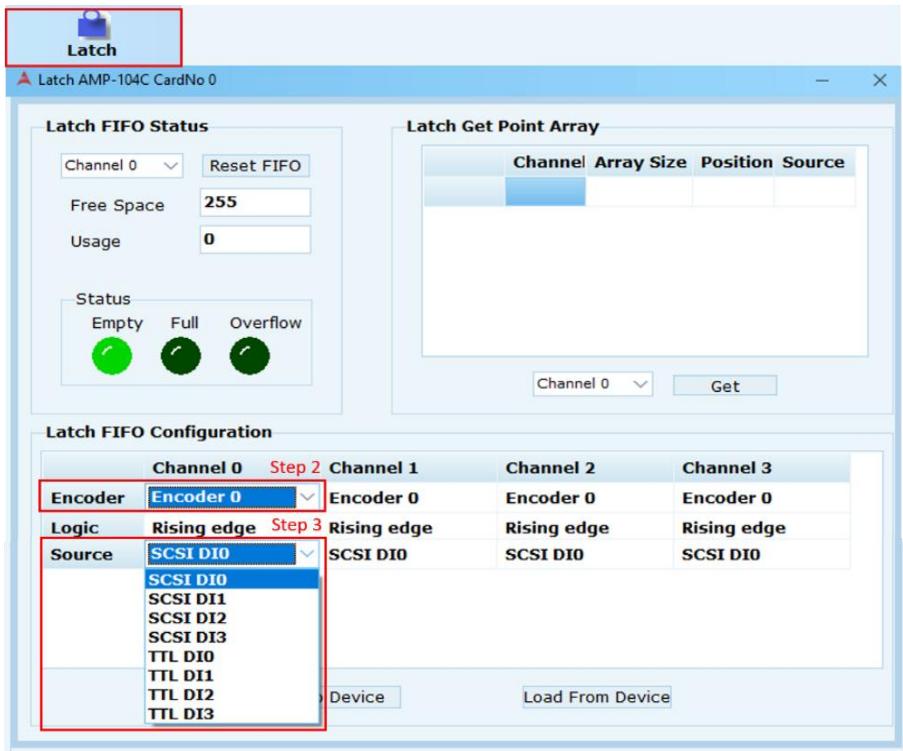
Task: Click the app logo in the title bar
Action: pos(24,79)
